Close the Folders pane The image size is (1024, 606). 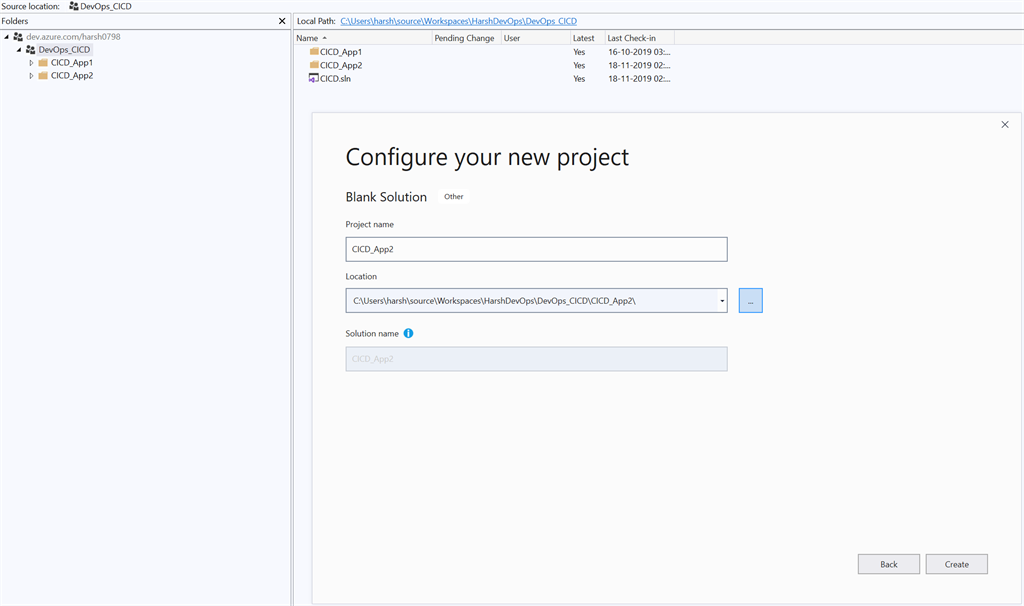(282, 20)
